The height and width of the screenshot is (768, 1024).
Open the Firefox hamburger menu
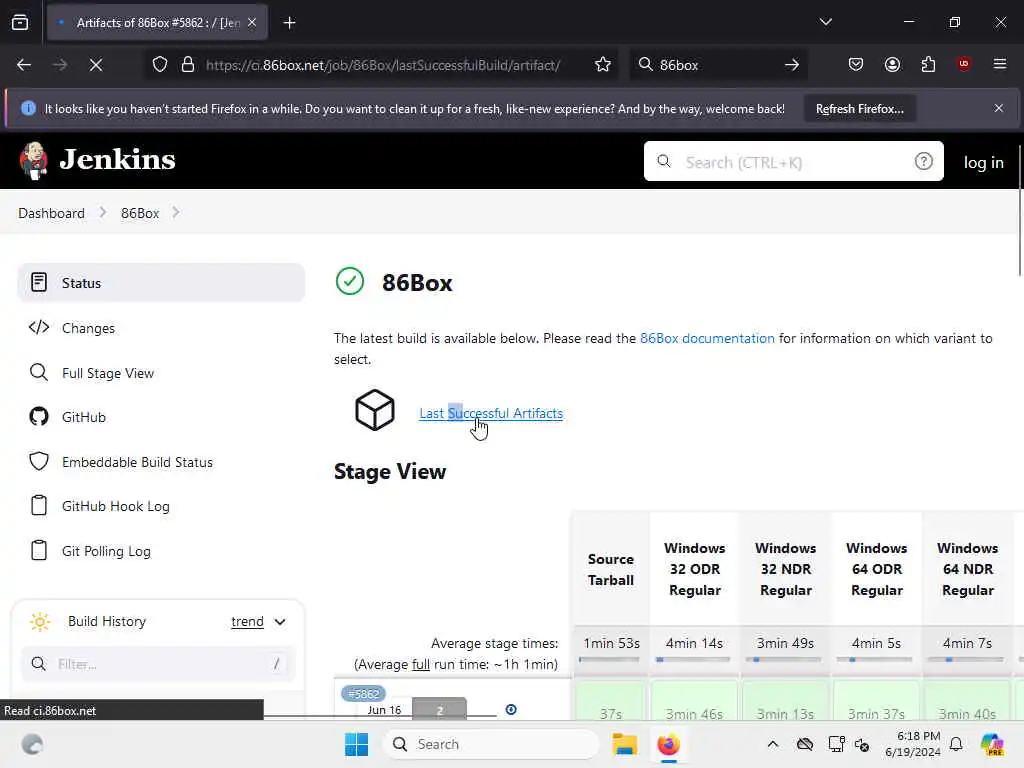point(1000,64)
